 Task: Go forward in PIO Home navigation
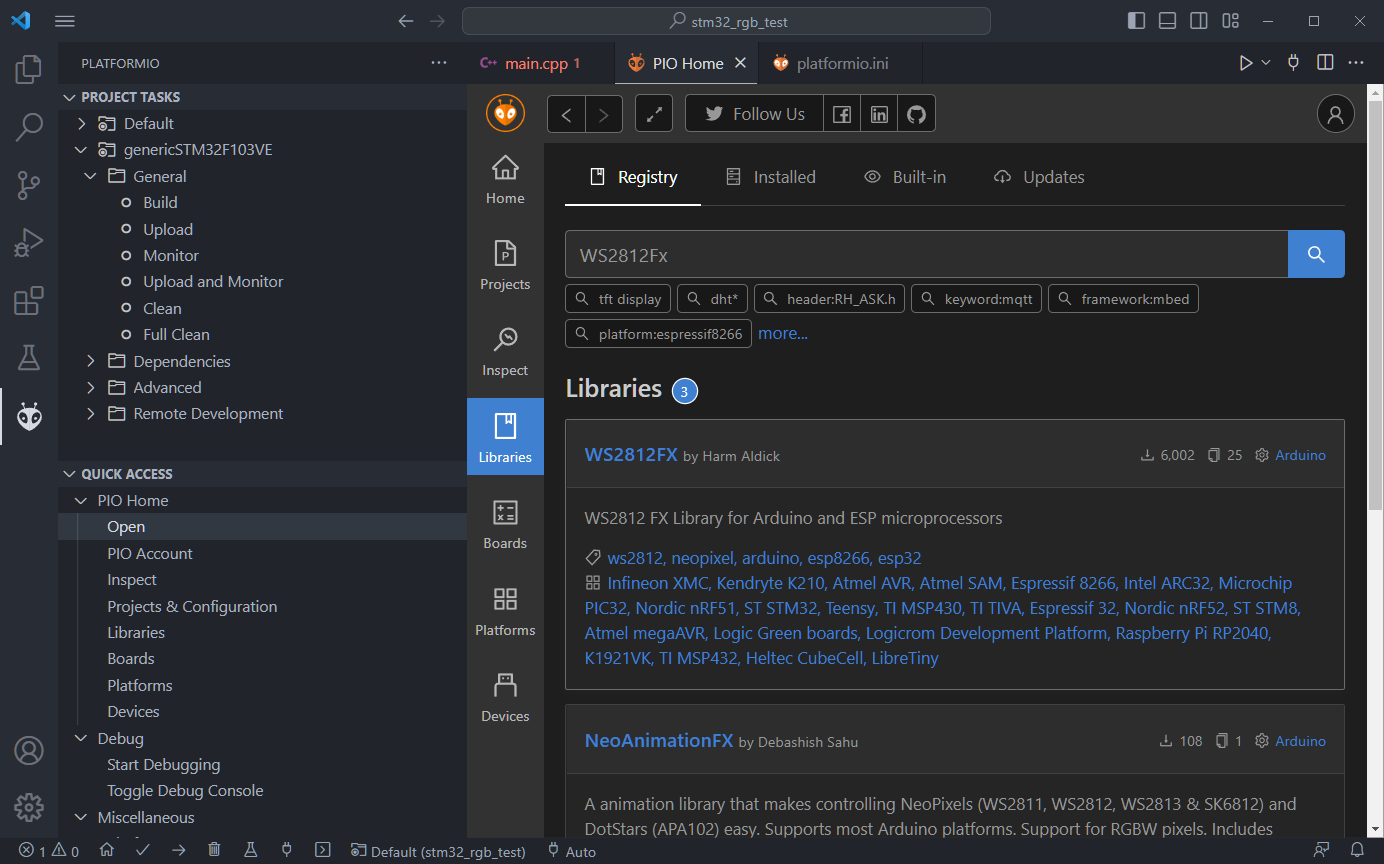click(x=604, y=114)
